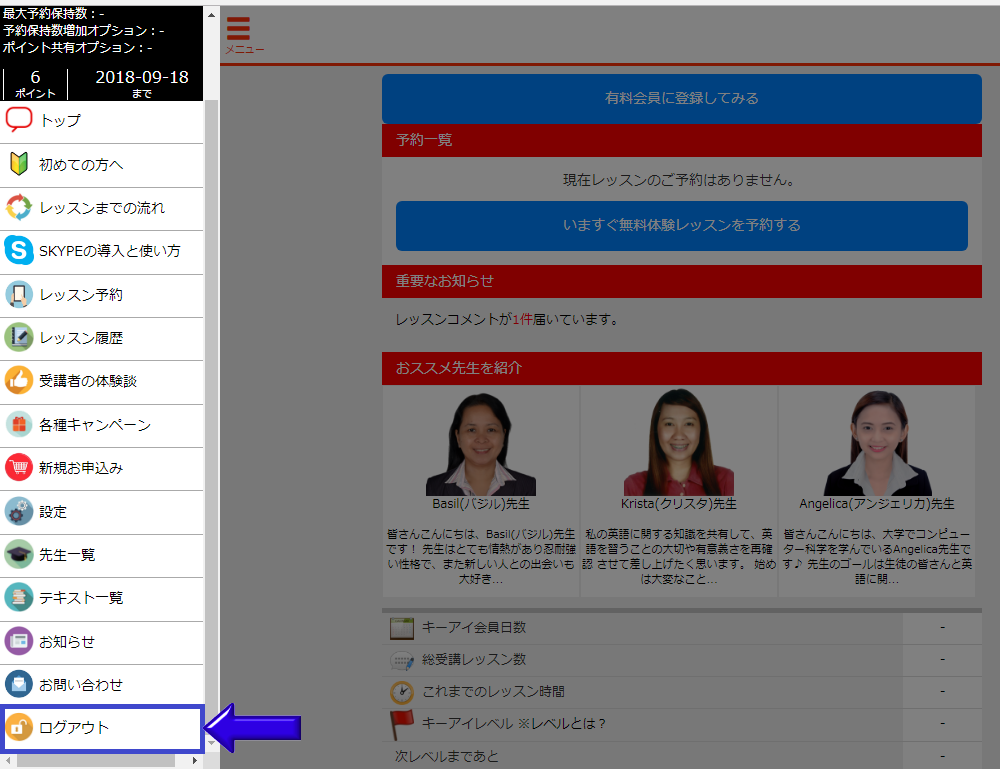Click the books icon for テキスト一覧
The height and width of the screenshot is (769, 1000).
point(18,597)
